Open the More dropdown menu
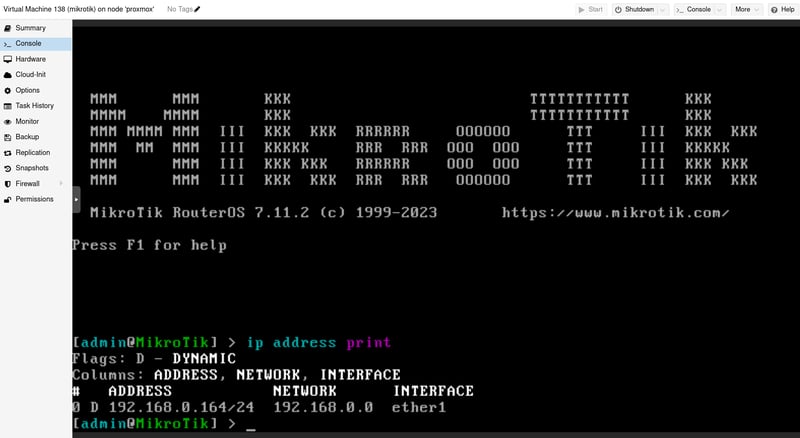The width and height of the screenshot is (800, 438). click(747, 10)
